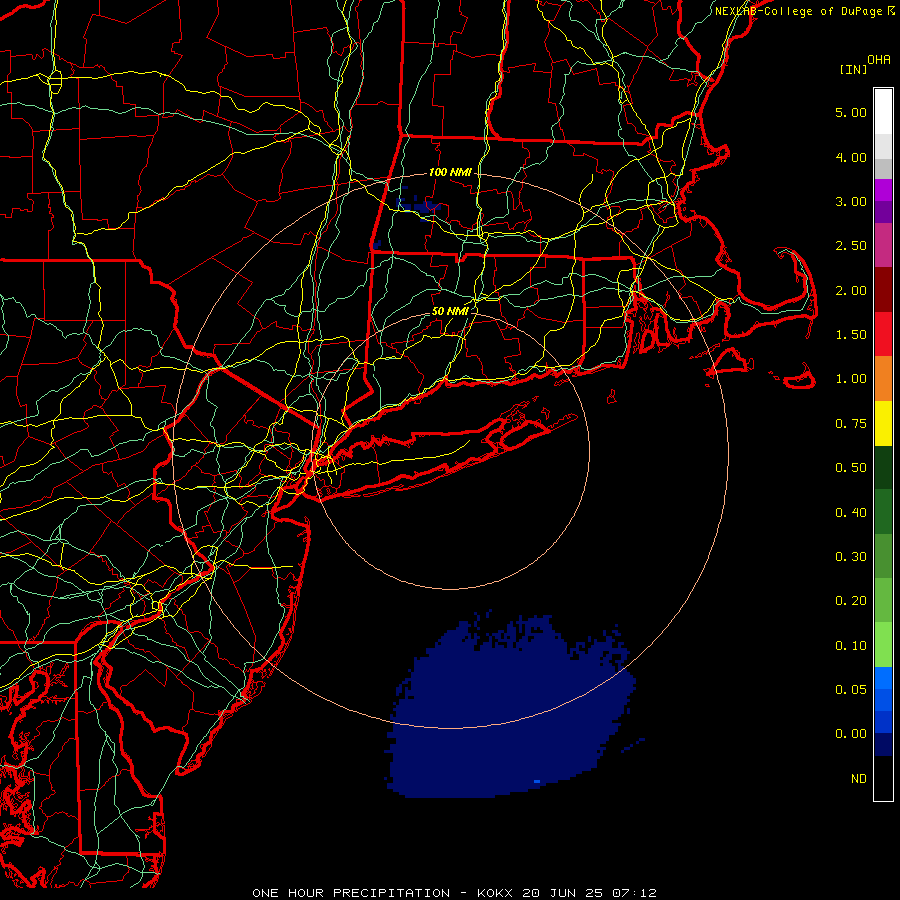The height and width of the screenshot is (900, 900).
Task: Click the 100 NMI range ring label
Action: click(450, 172)
